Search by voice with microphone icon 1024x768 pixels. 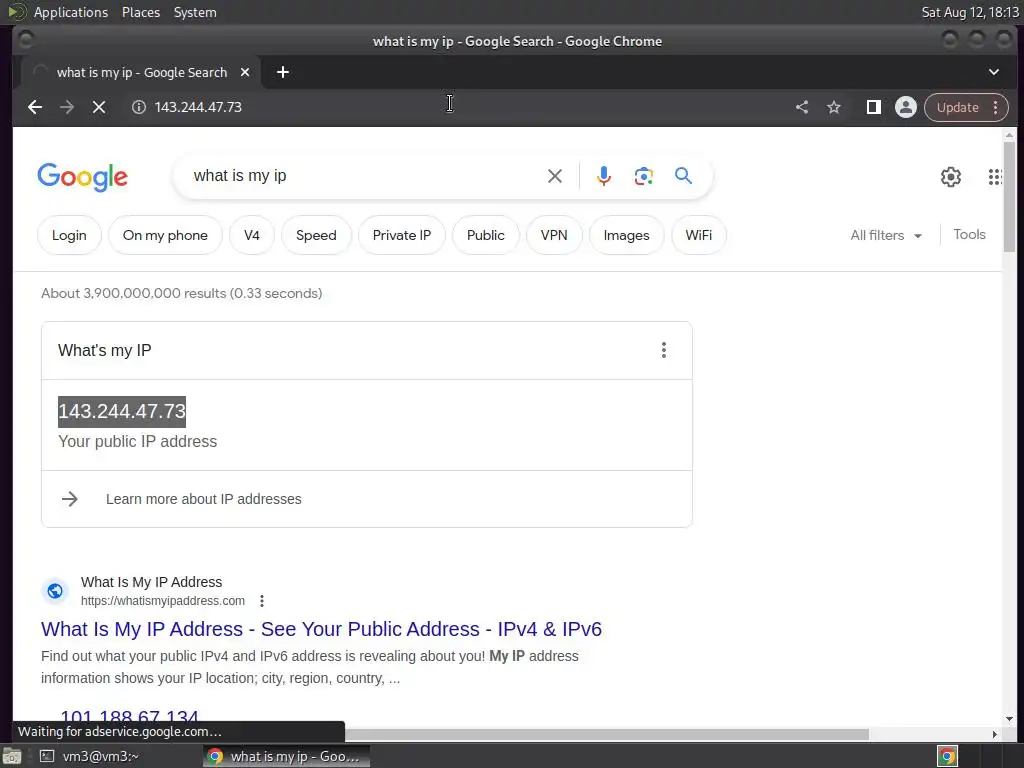coord(603,176)
